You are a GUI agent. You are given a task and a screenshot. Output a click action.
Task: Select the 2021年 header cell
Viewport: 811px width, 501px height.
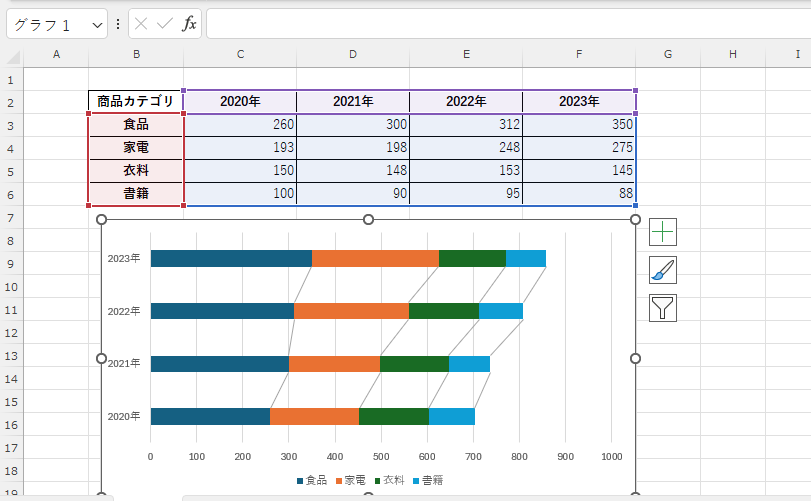click(x=353, y=101)
